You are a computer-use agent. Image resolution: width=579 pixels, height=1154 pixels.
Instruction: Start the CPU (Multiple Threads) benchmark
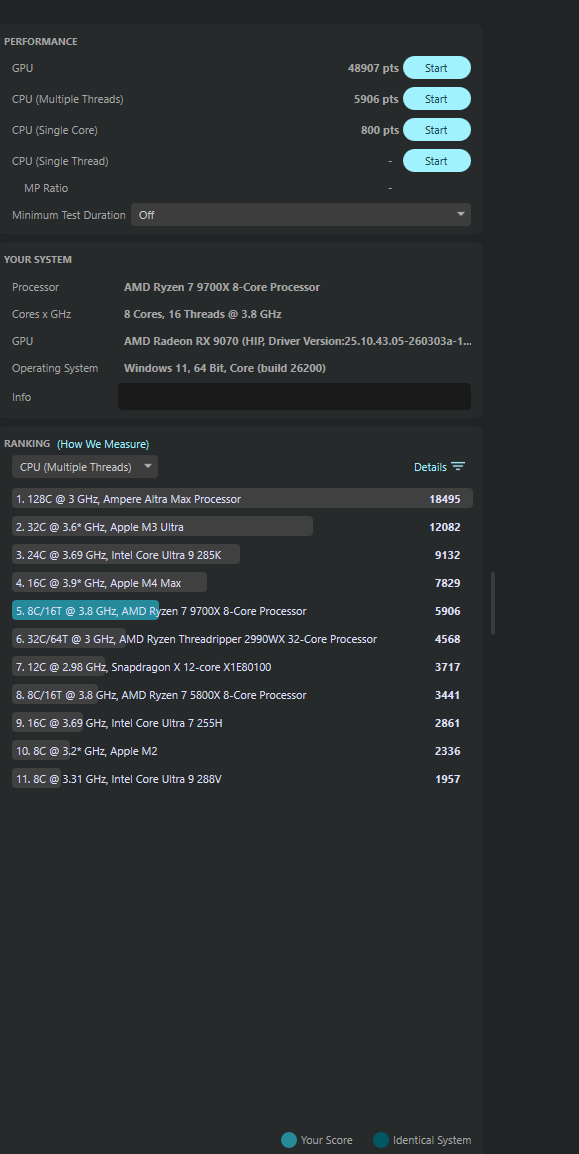pyautogui.click(x=436, y=99)
